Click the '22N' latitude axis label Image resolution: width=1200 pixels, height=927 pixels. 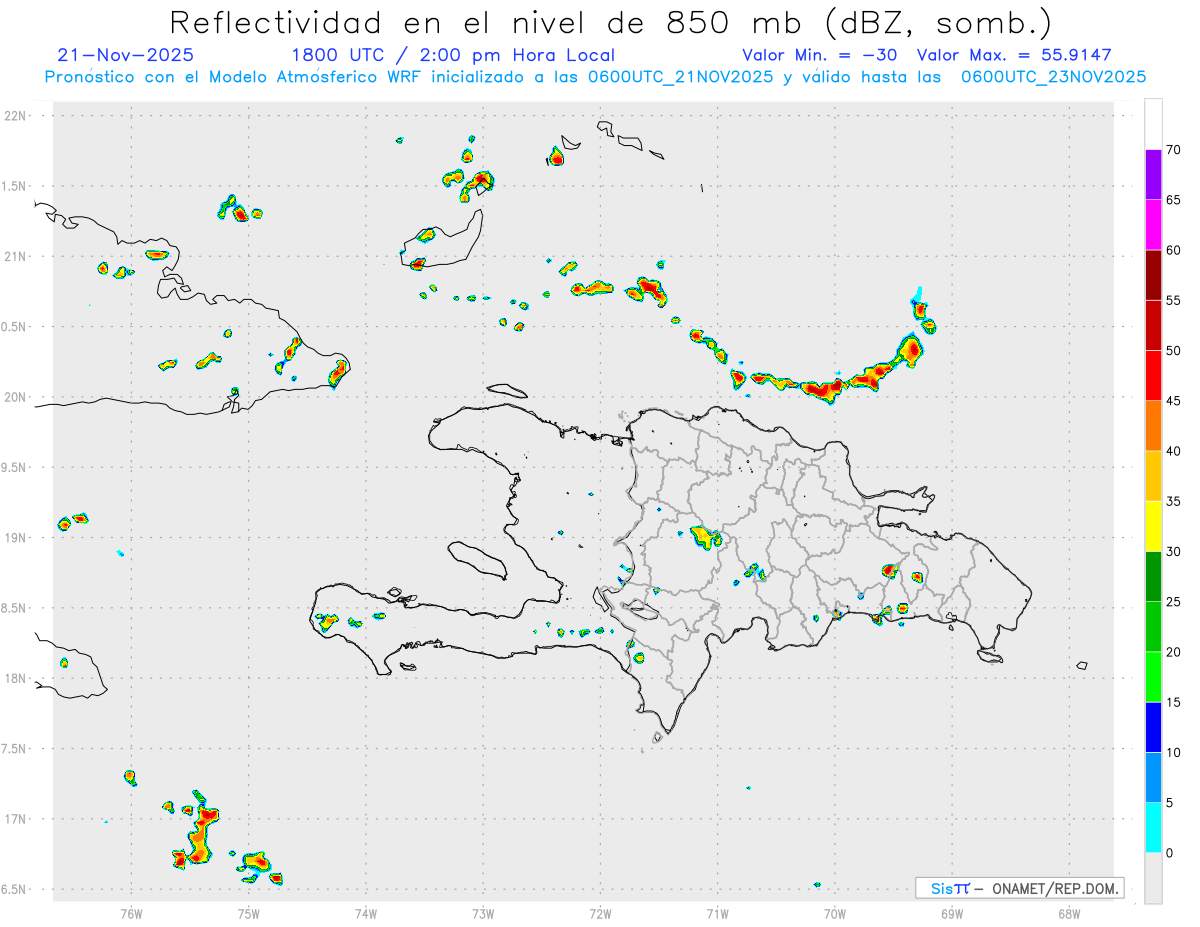click(16, 115)
